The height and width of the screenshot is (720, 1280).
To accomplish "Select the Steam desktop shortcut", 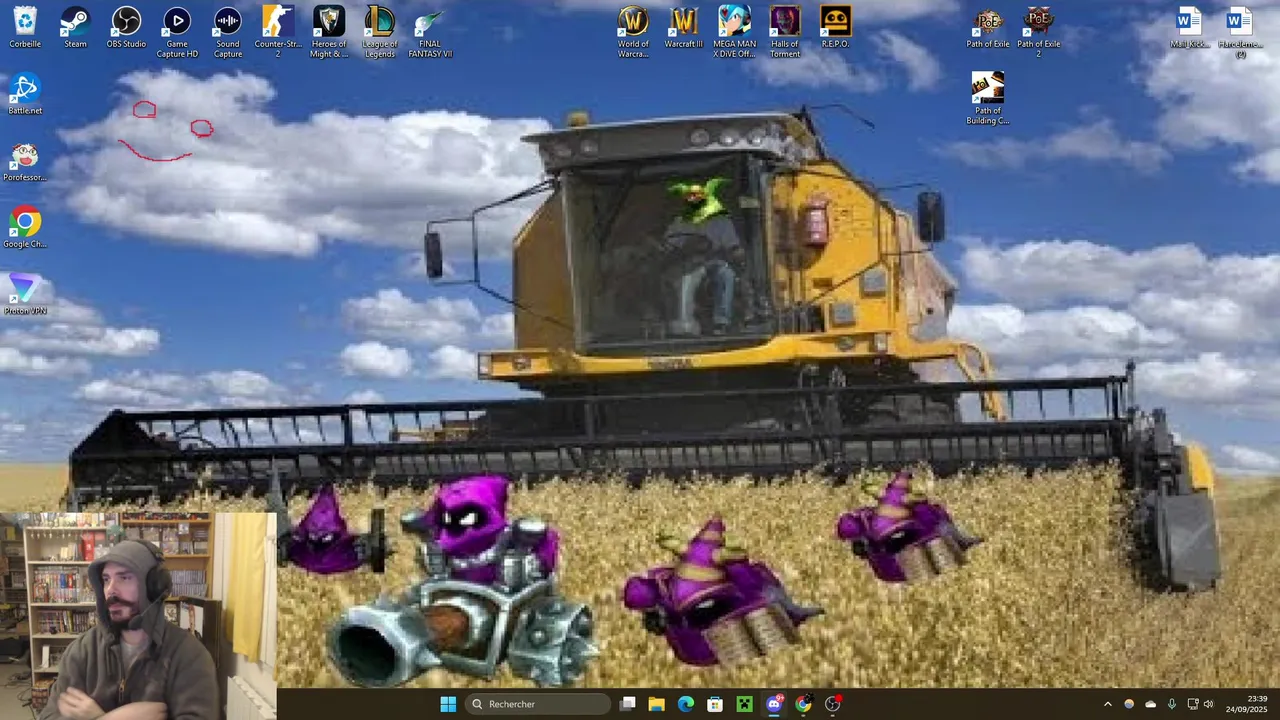I will 75,27.
